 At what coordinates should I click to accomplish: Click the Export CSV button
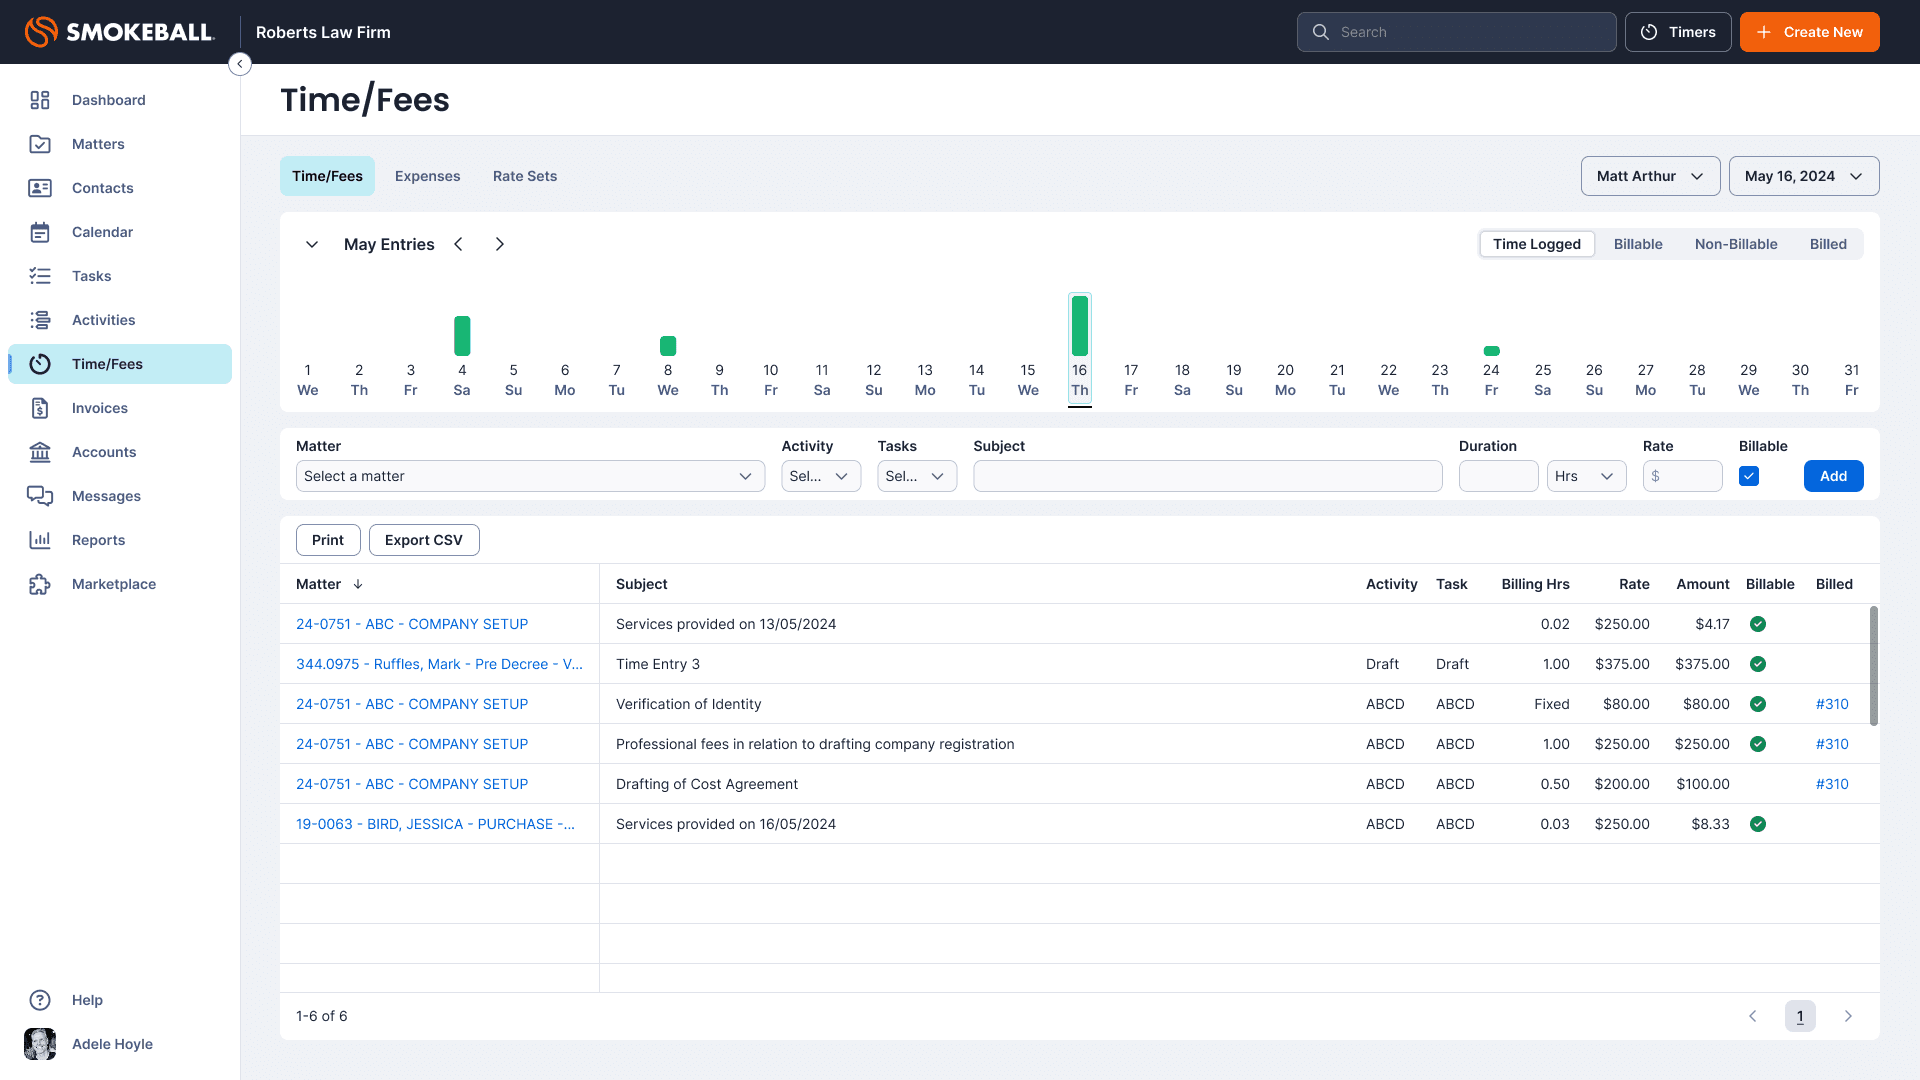point(424,540)
